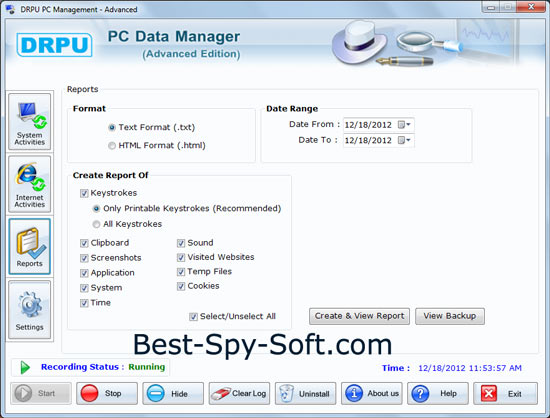The image size is (550, 418).
Task: Click the red Stop recording icon
Action: (x=89, y=393)
